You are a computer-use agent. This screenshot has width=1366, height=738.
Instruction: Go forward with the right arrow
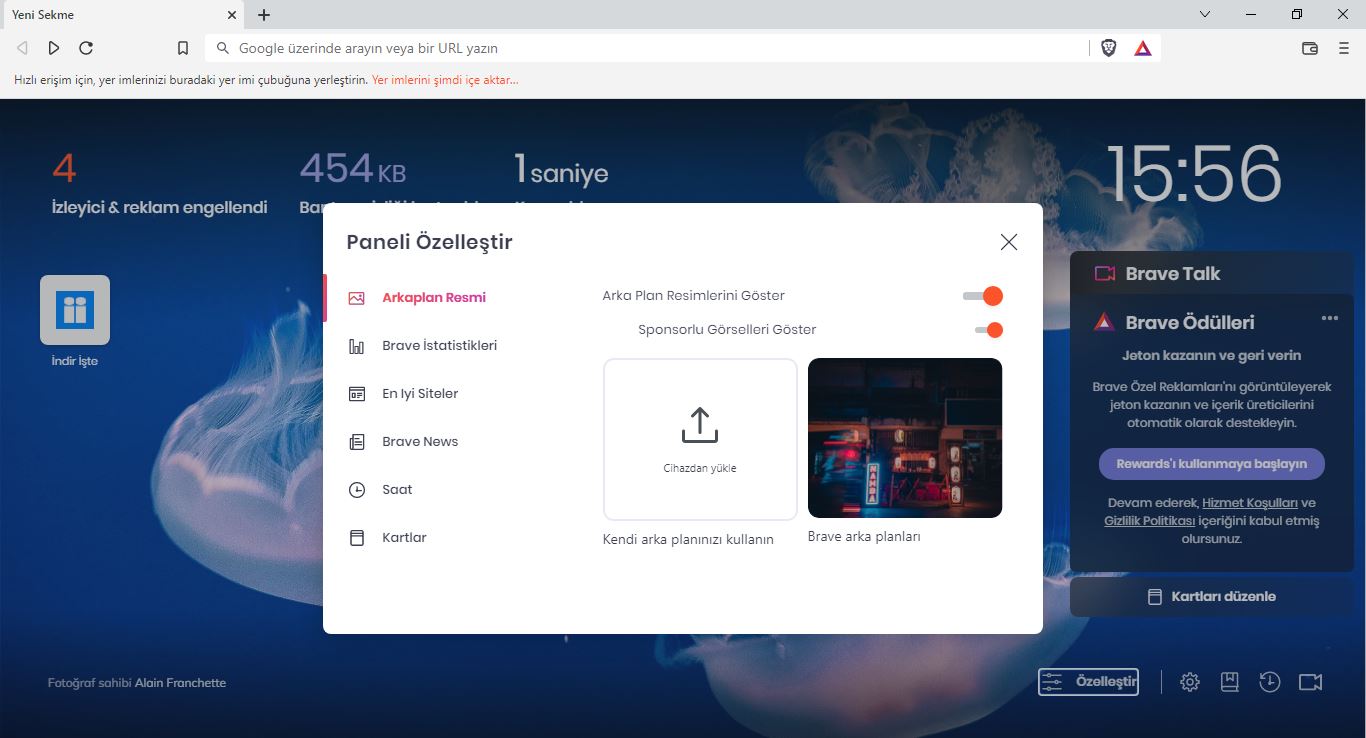click(x=54, y=48)
